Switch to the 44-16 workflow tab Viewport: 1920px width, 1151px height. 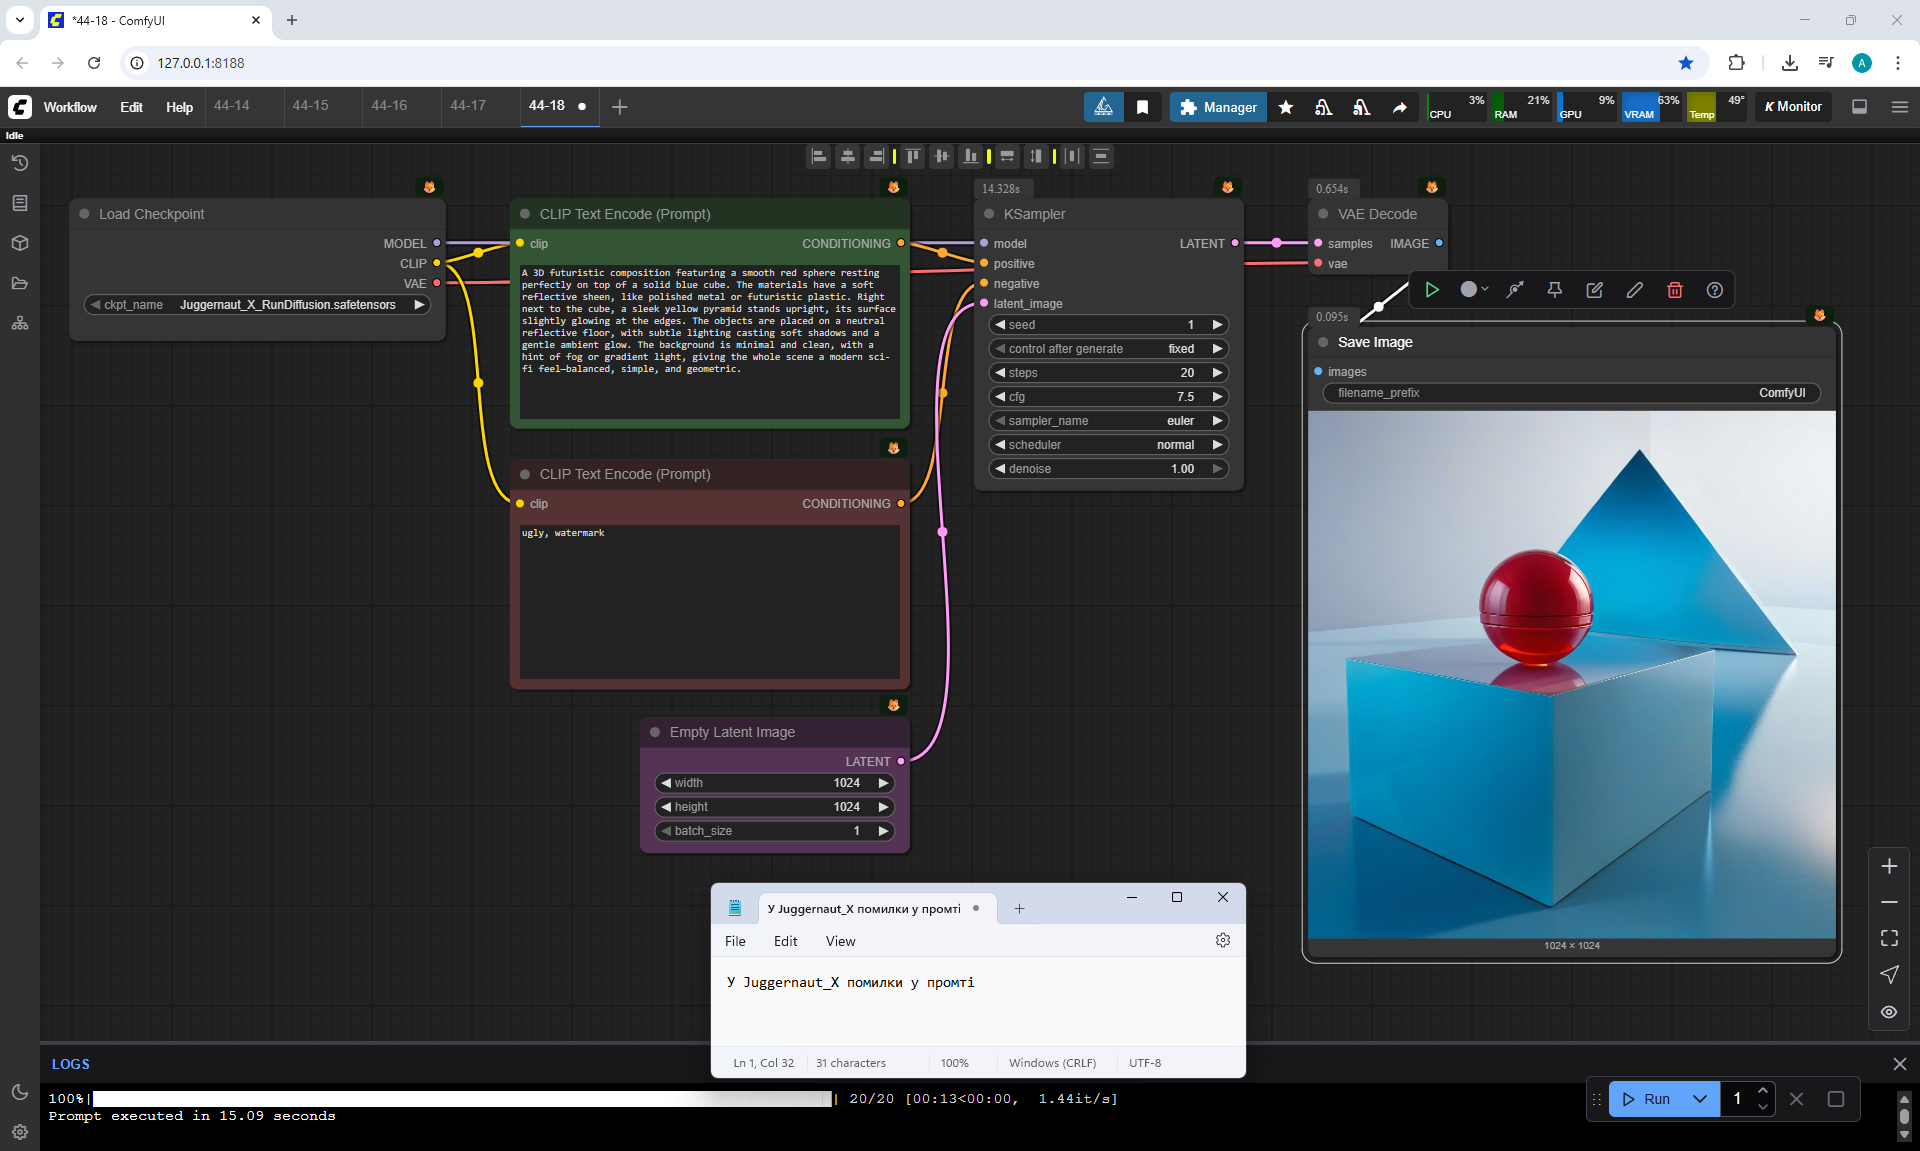pyautogui.click(x=389, y=106)
